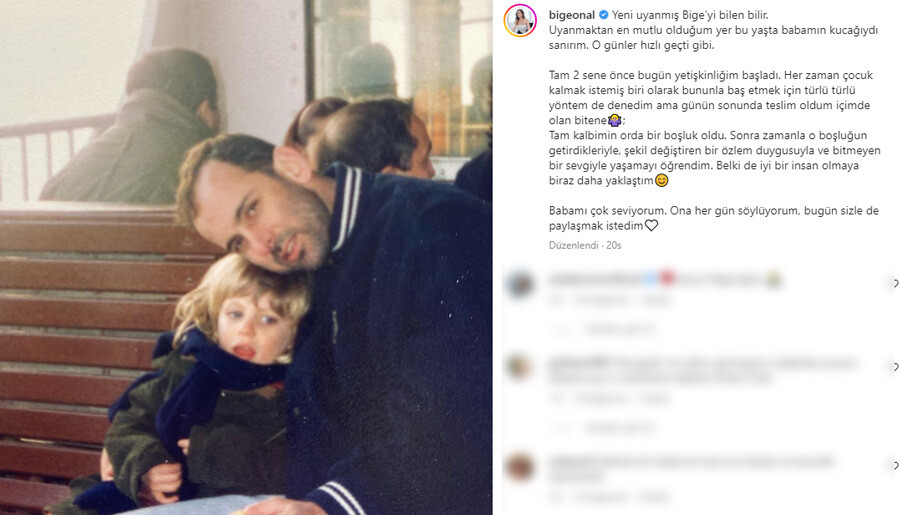Viewport: 900px width, 515px height.
Task: Click the 'Düzenlendi · 20s' timestamp
Action: pyautogui.click(x=585, y=245)
